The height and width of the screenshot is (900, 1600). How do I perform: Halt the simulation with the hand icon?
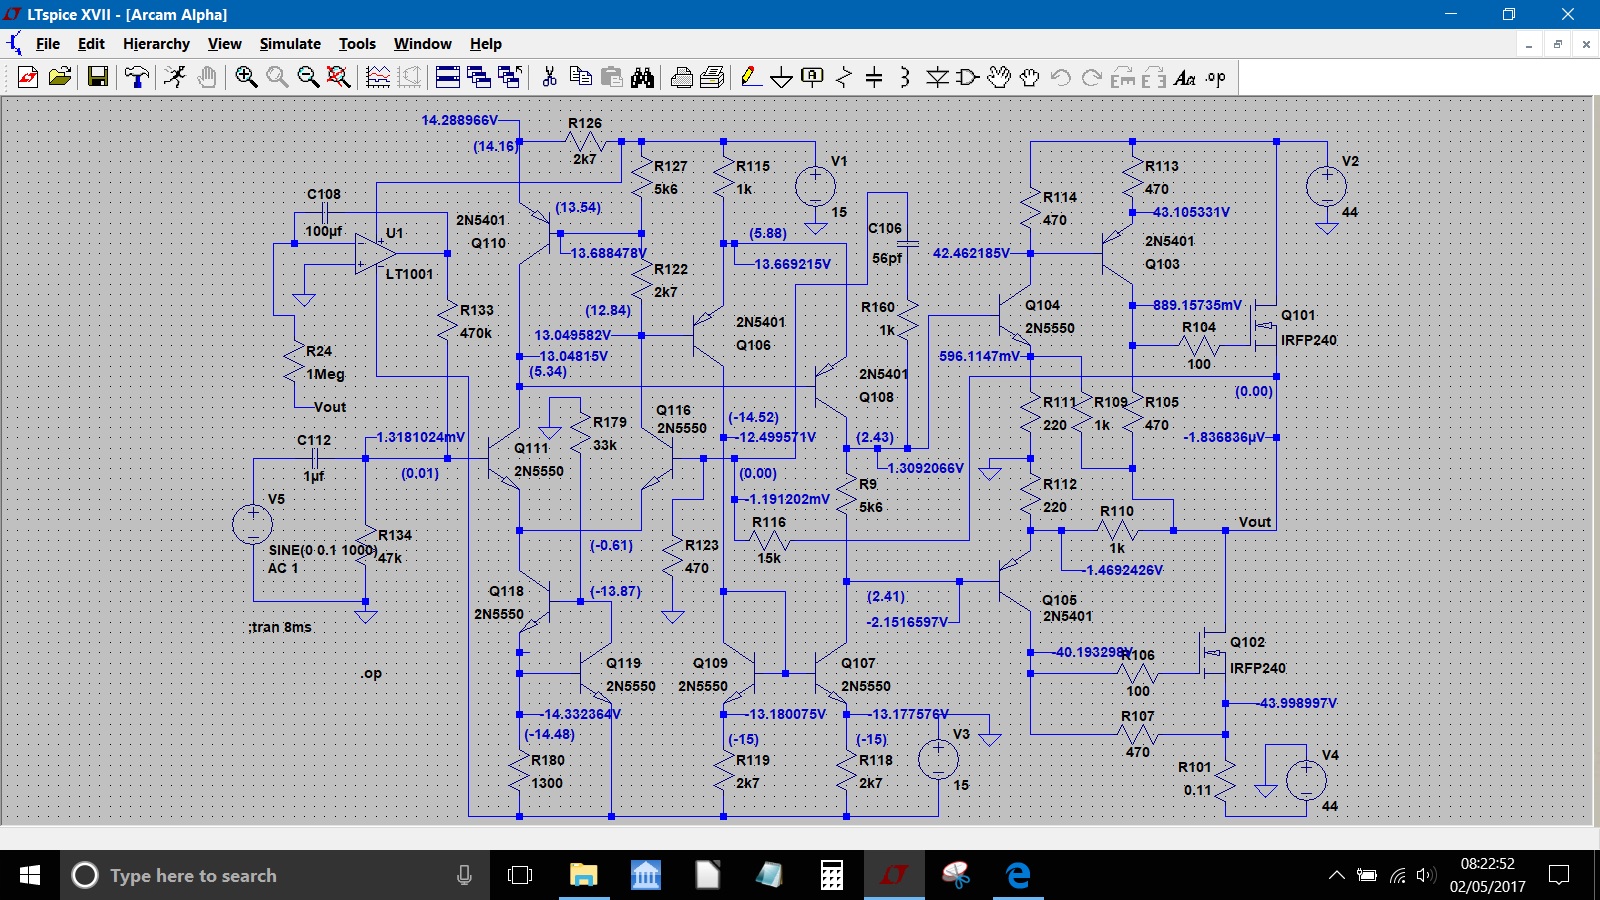[207, 78]
